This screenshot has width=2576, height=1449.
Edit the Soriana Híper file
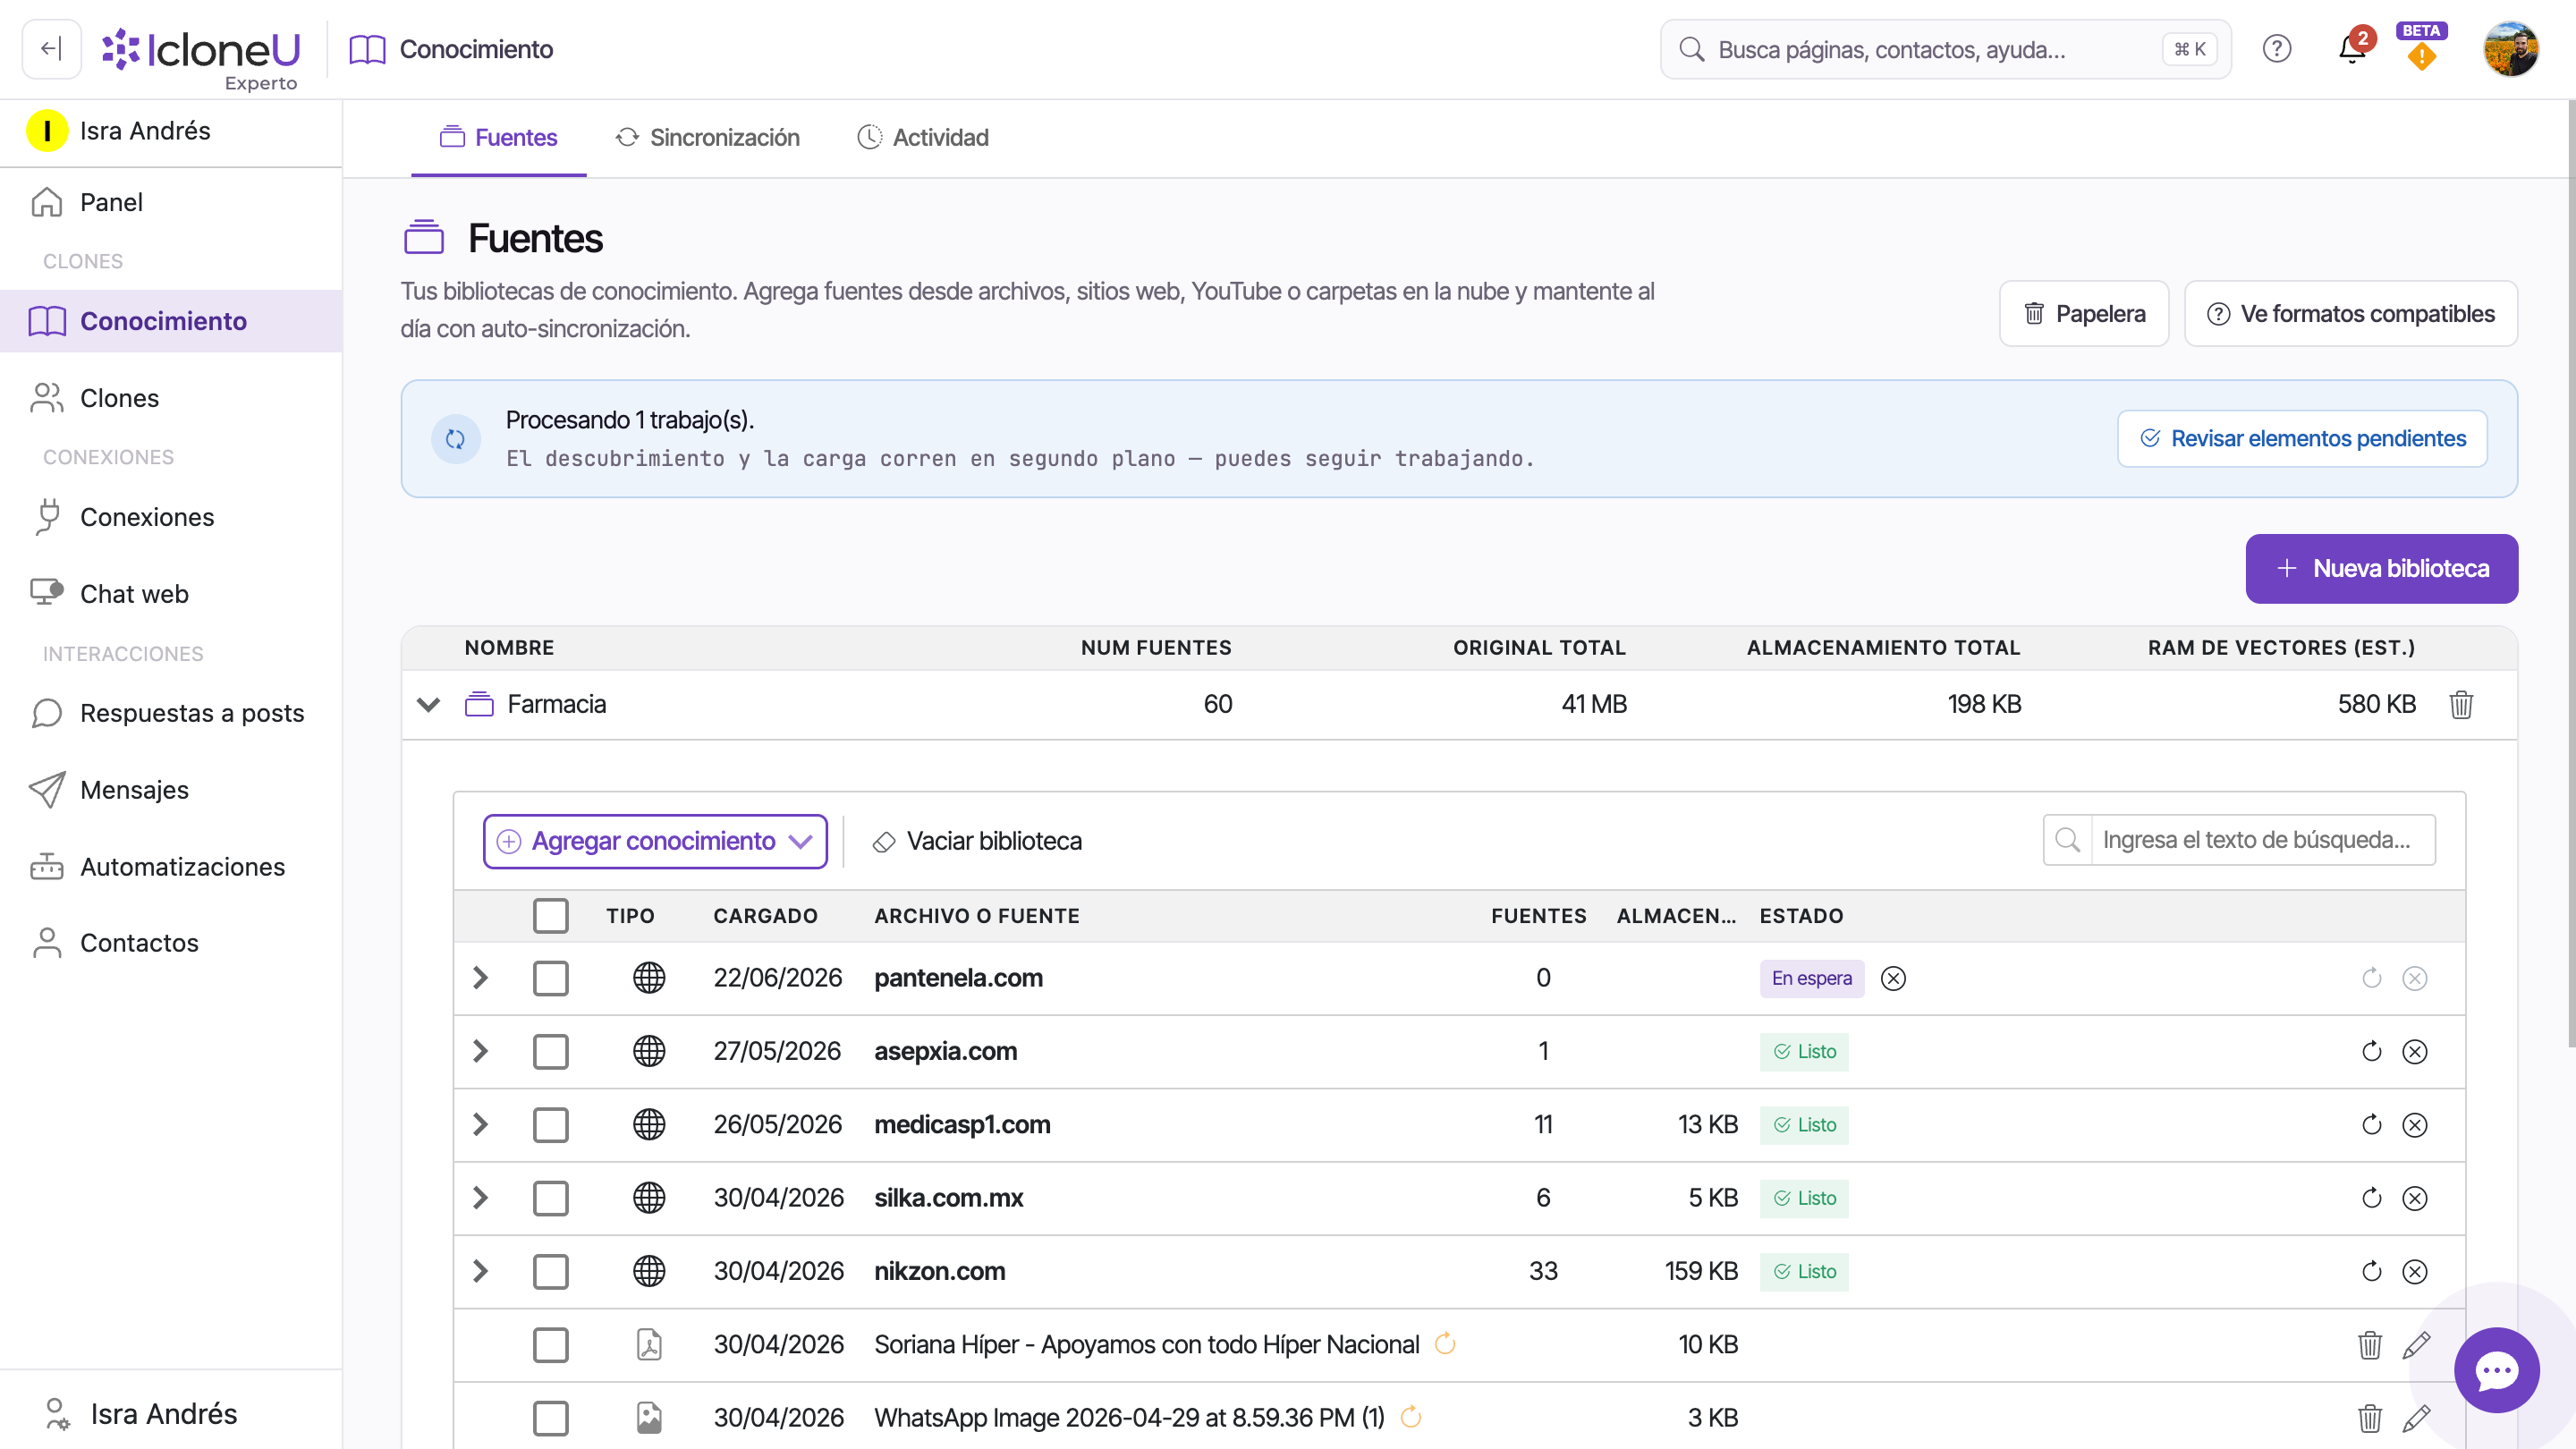[x=2416, y=1345]
